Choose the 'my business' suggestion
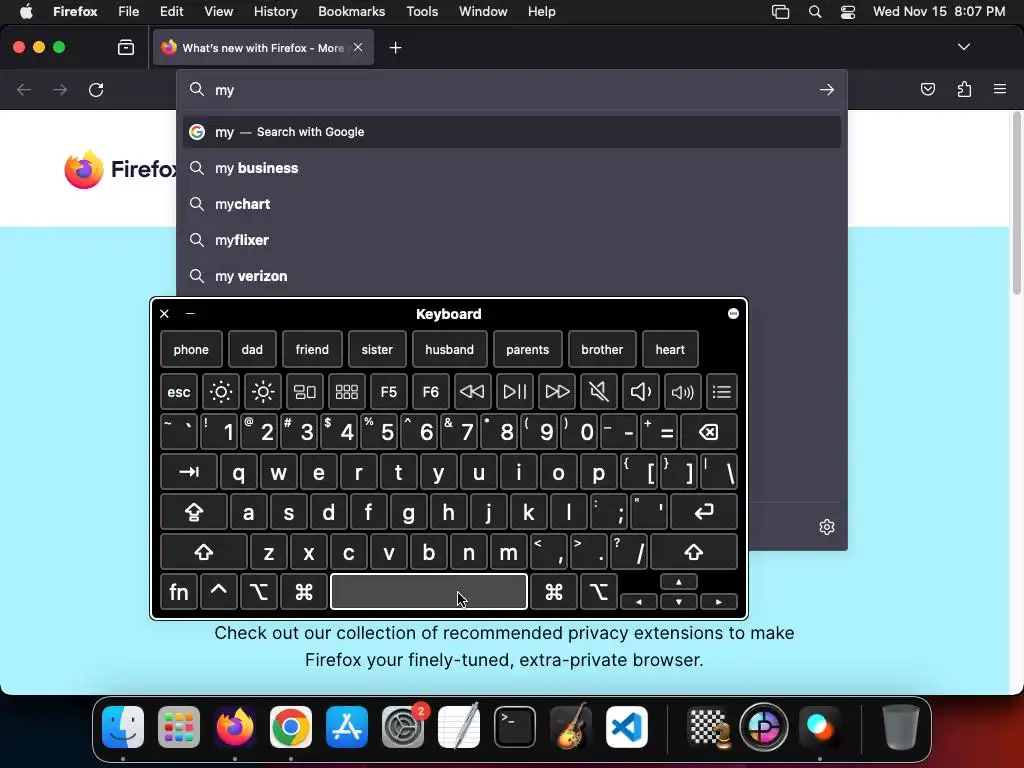 (x=512, y=168)
